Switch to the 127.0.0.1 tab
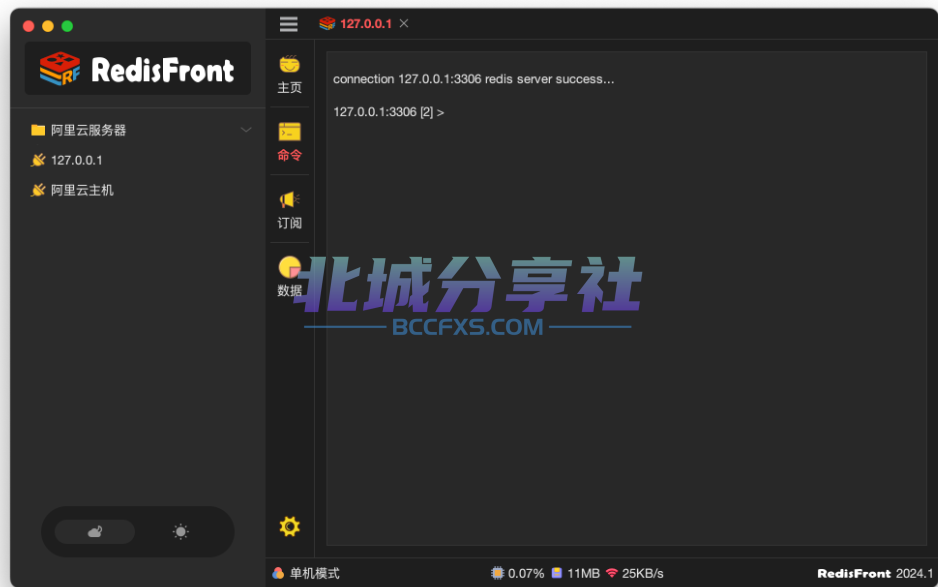 pos(356,24)
